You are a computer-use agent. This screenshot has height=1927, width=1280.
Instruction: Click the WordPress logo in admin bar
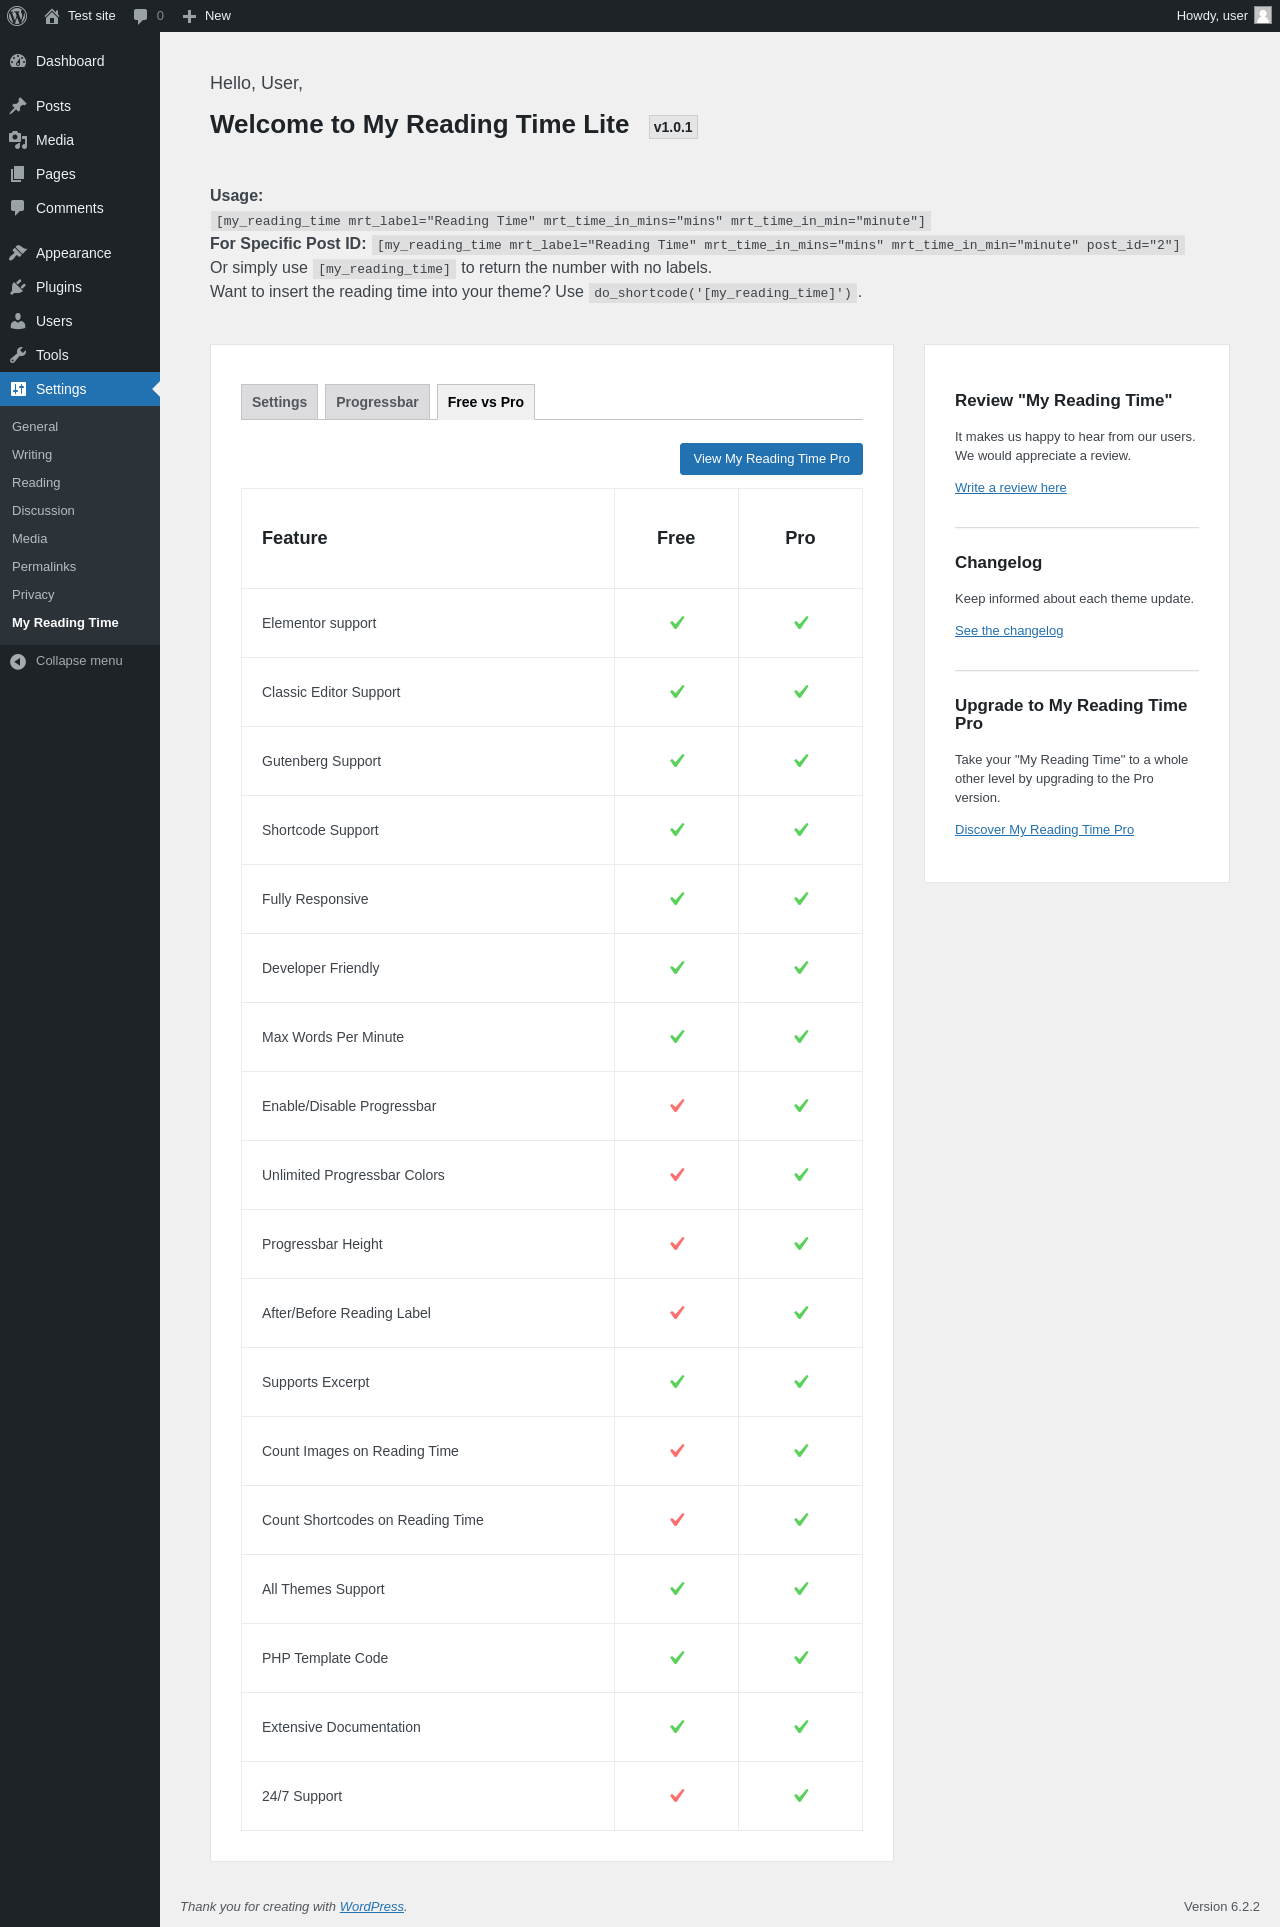17,16
